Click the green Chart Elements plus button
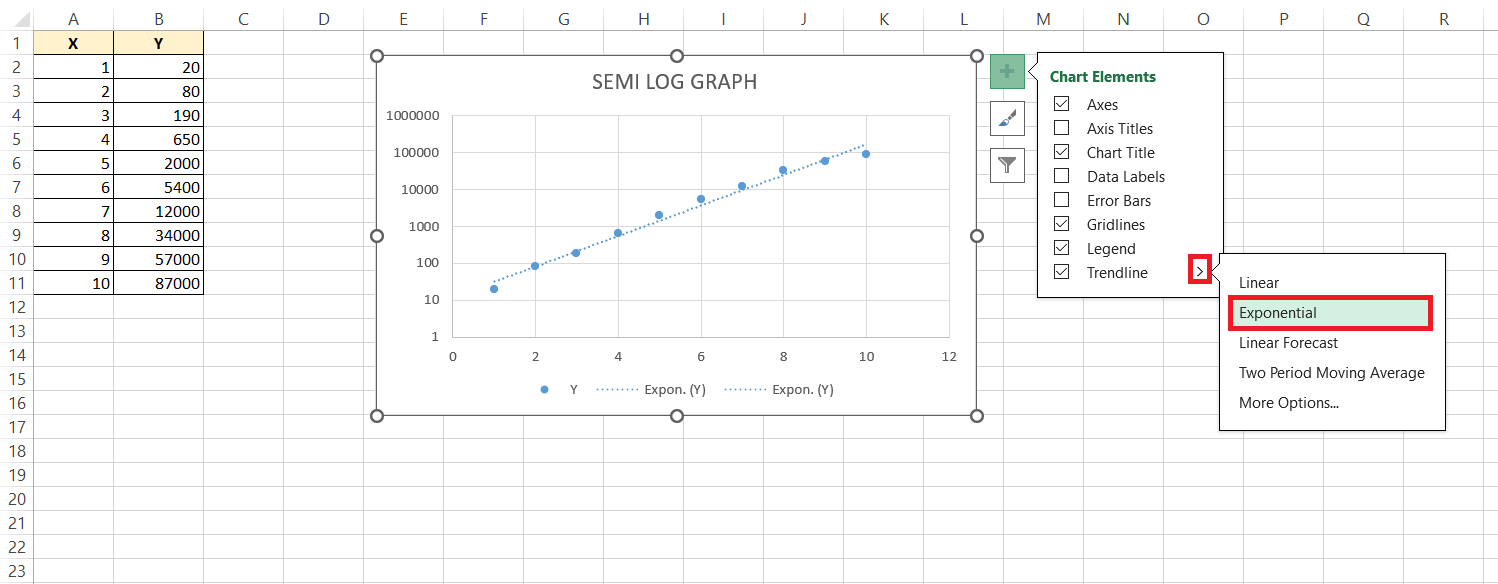The width and height of the screenshot is (1498, 584). click(x=1007, y=71)
